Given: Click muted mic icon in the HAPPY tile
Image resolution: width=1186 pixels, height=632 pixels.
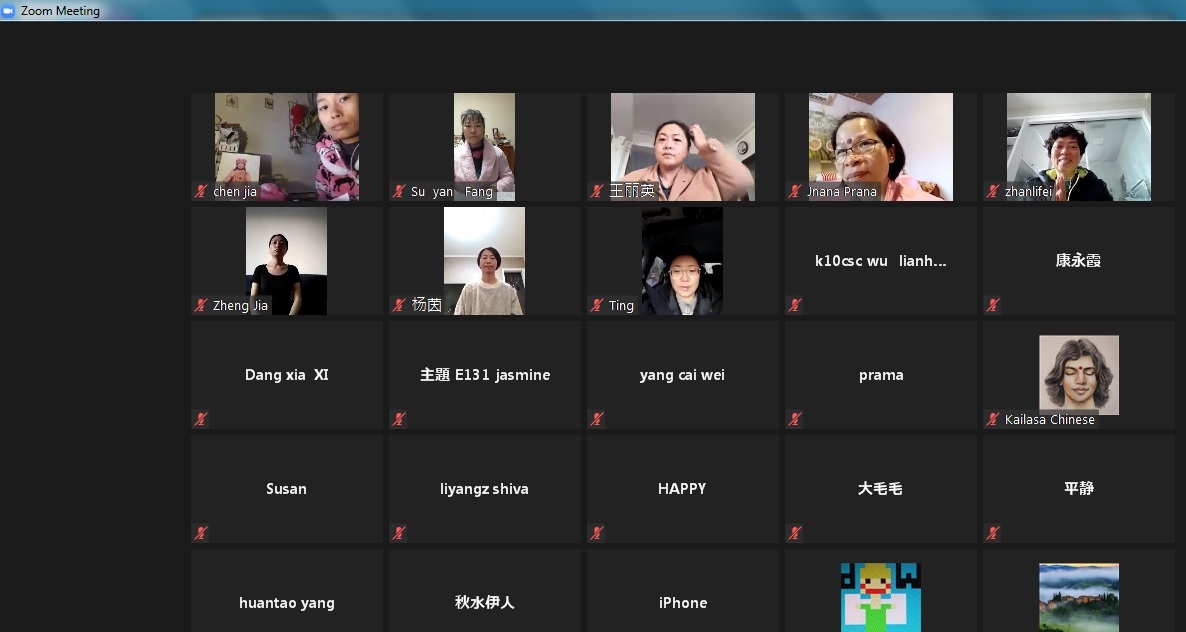Looking at the screenshot, I should coord(597,533).
